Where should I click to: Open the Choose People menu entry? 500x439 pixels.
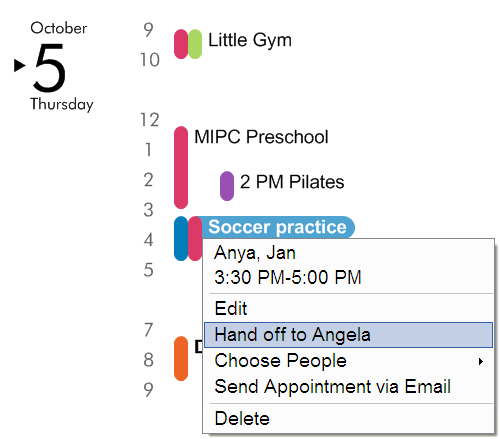[348, 361]
